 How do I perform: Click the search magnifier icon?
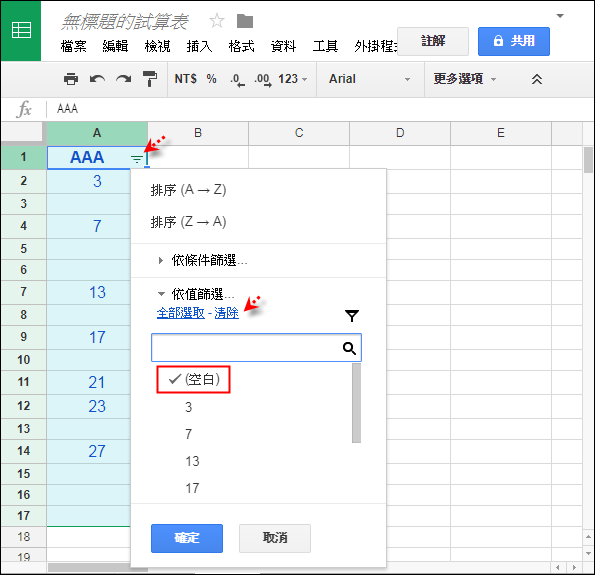pos(349,348)
